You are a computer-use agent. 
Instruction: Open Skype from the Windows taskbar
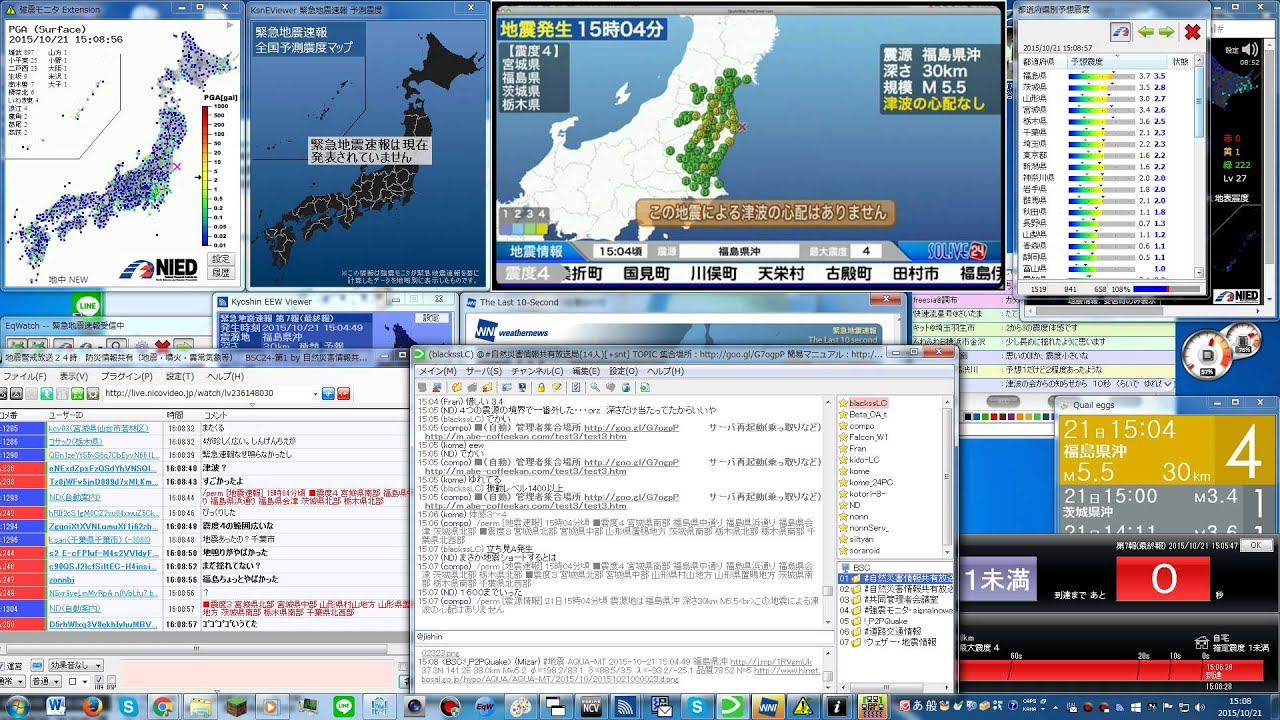click(128, 707)
